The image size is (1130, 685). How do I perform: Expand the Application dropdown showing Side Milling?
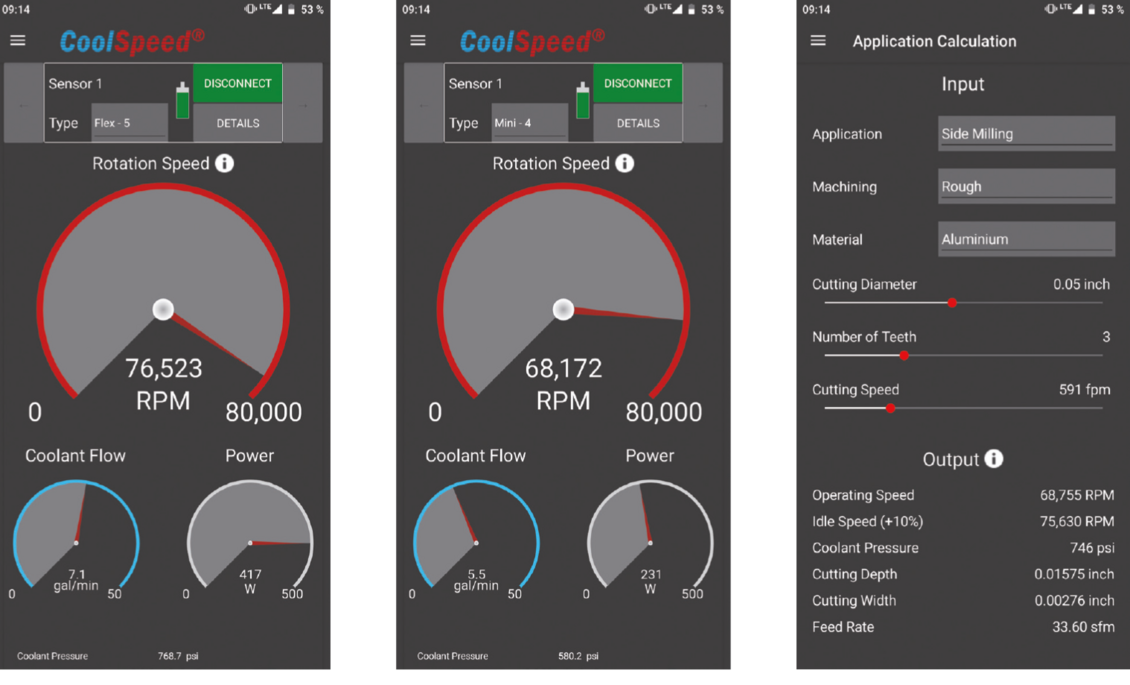(1026, 134)
